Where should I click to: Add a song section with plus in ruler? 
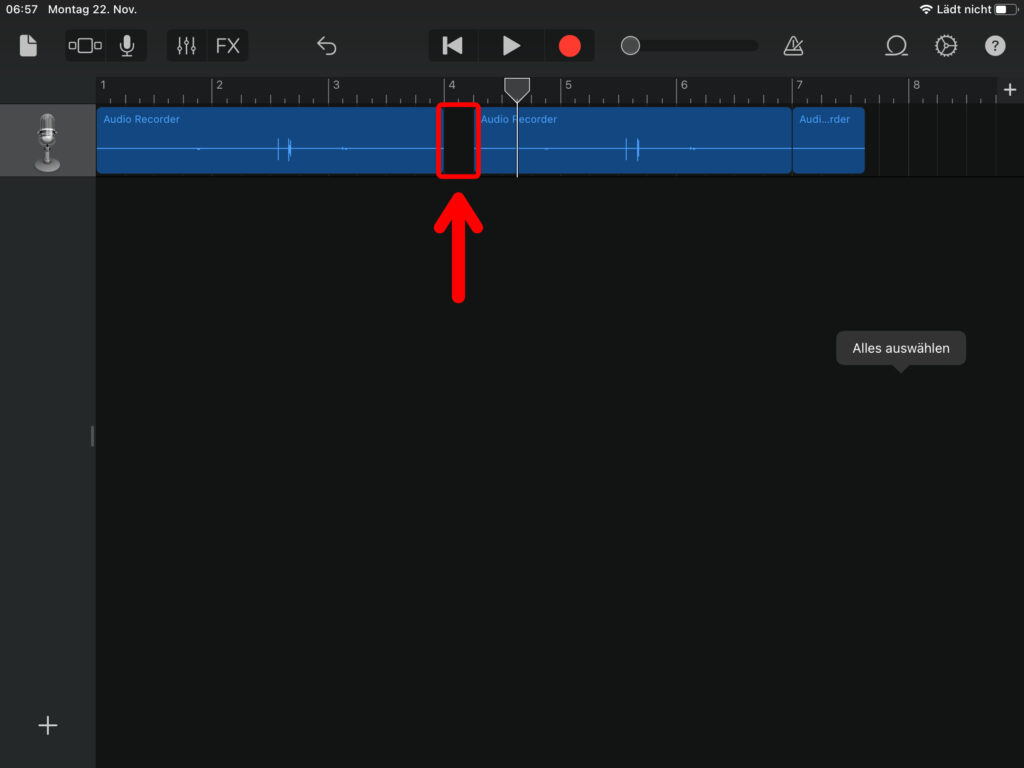tap(1010, 90)
